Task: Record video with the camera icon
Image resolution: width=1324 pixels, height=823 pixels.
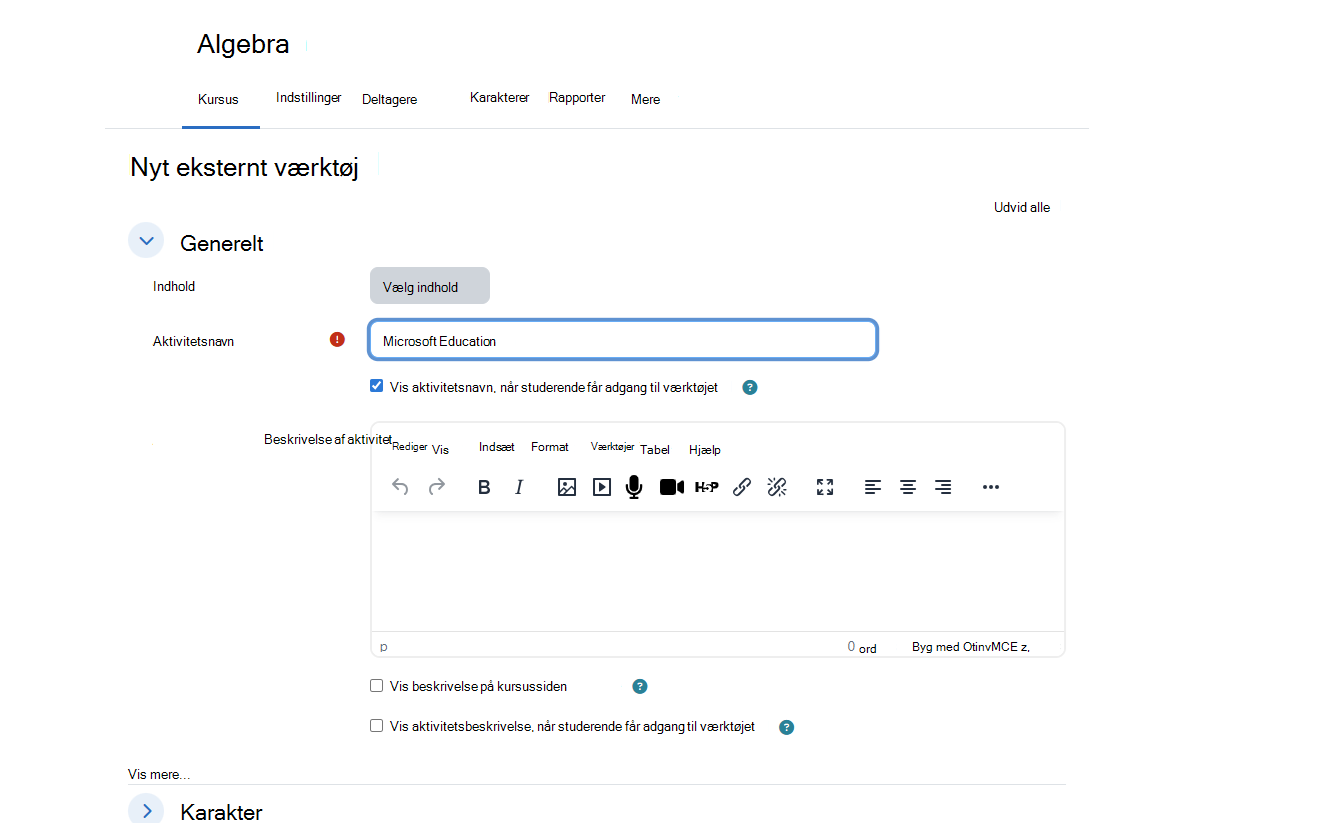Action: pyautogui.click(x=672, y=487)
